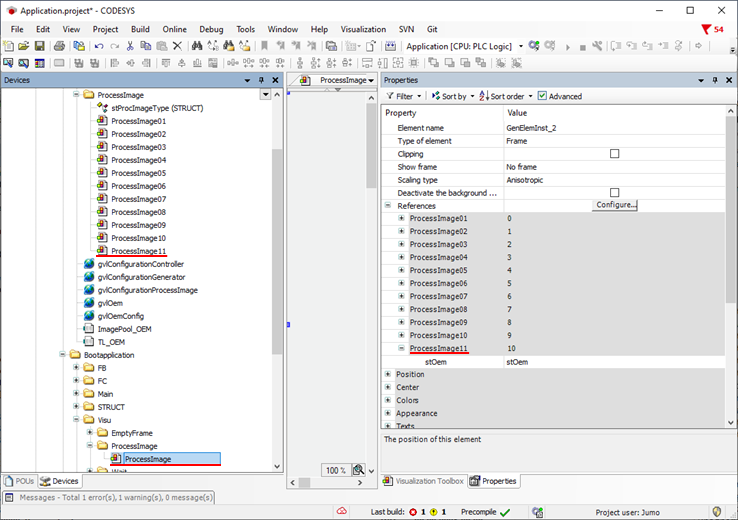Click the Configure... button

point(615,205)
